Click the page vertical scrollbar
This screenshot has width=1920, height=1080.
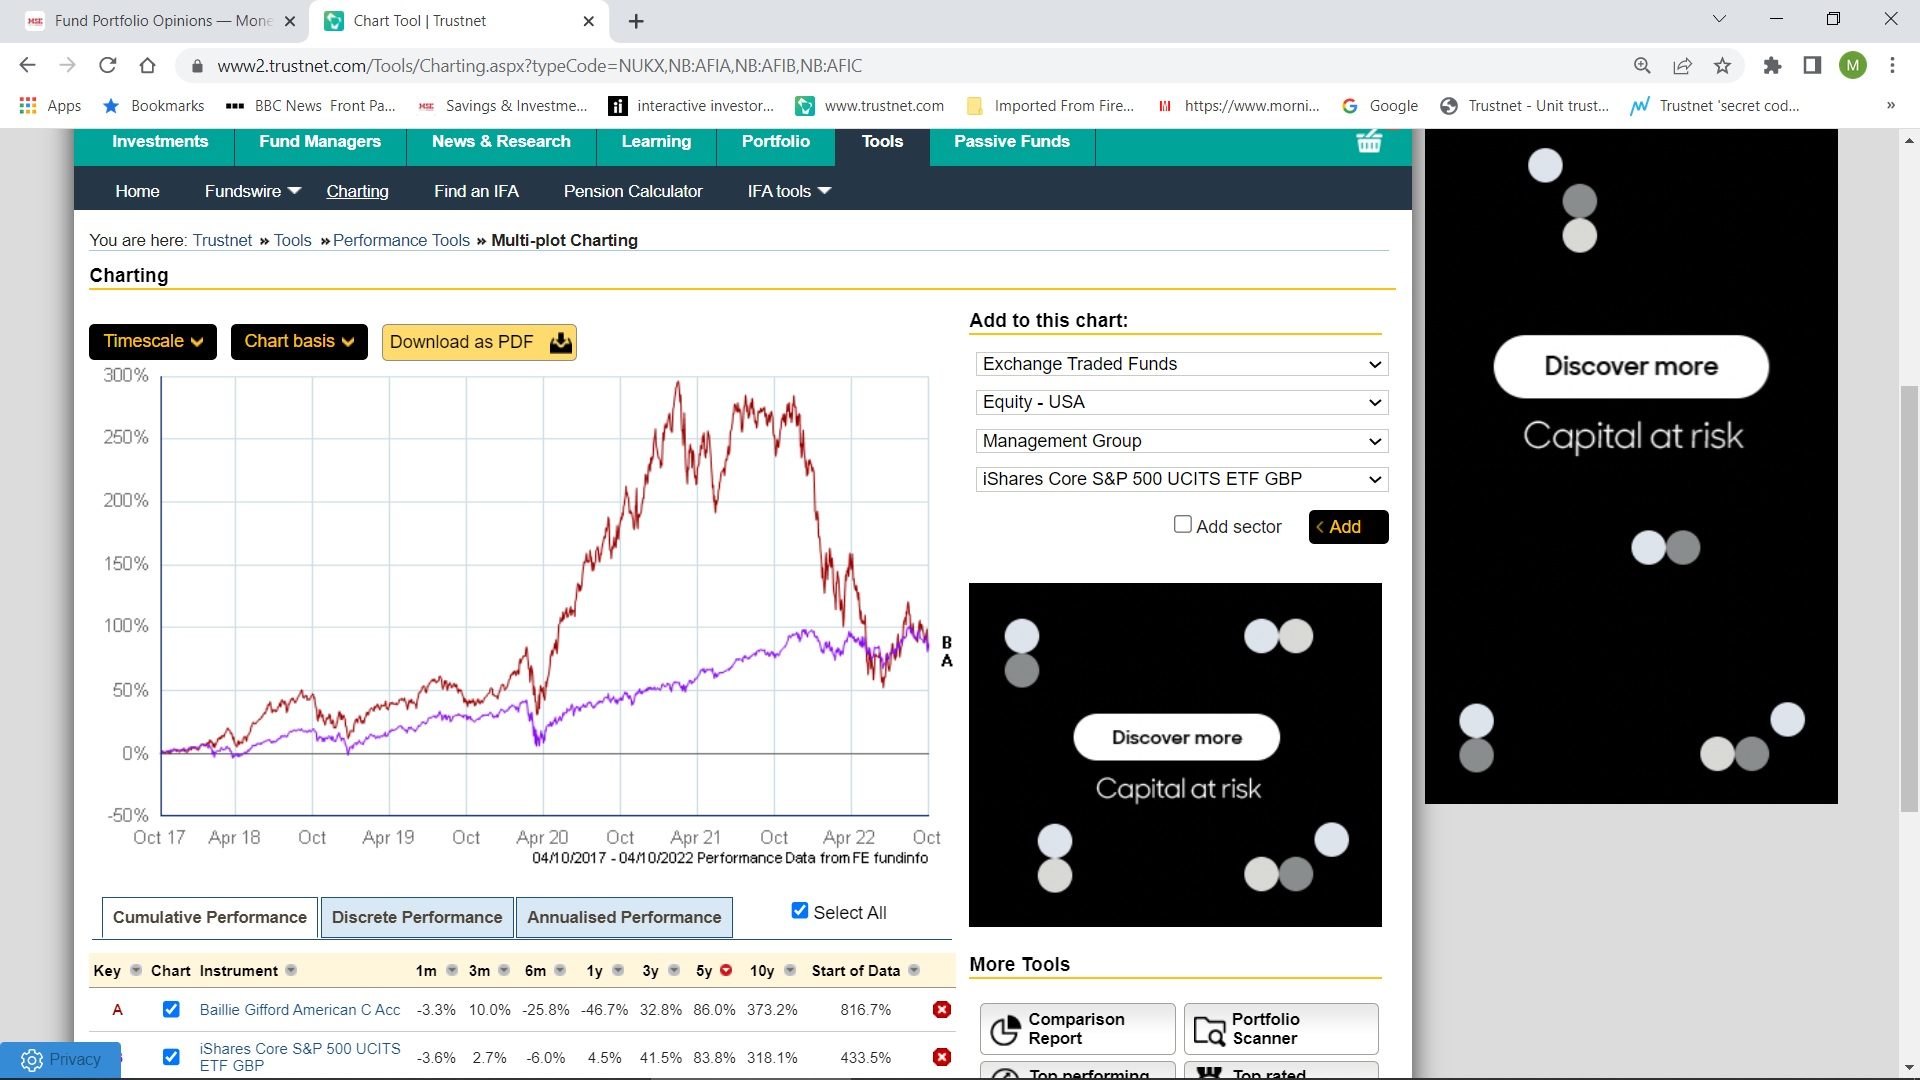click(1909, 600)
